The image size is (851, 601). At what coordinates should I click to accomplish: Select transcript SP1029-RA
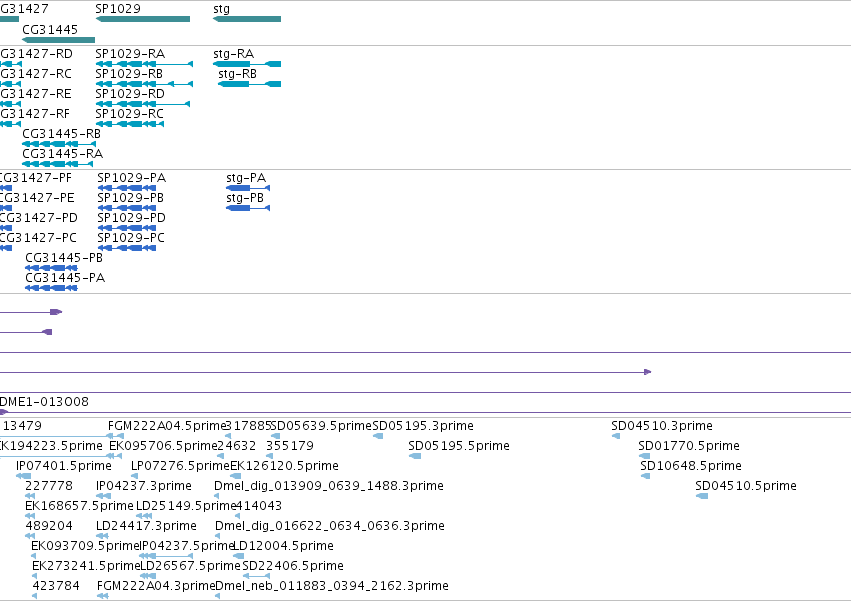144,64
